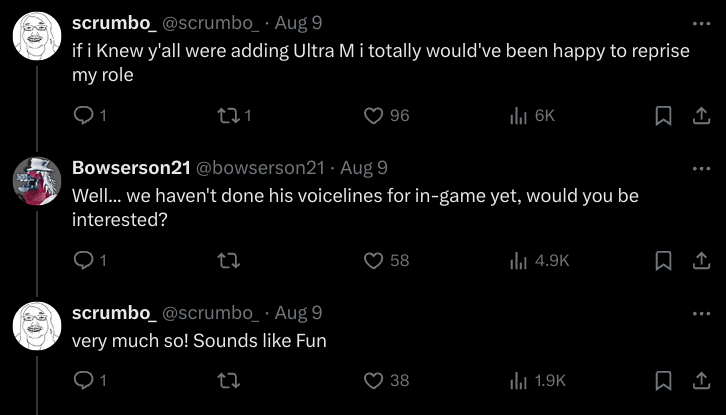Screen dimensions: 726x415
Task: Repost scrumbo_'s first tweet with 1 repost
Action: coord(229,116)
